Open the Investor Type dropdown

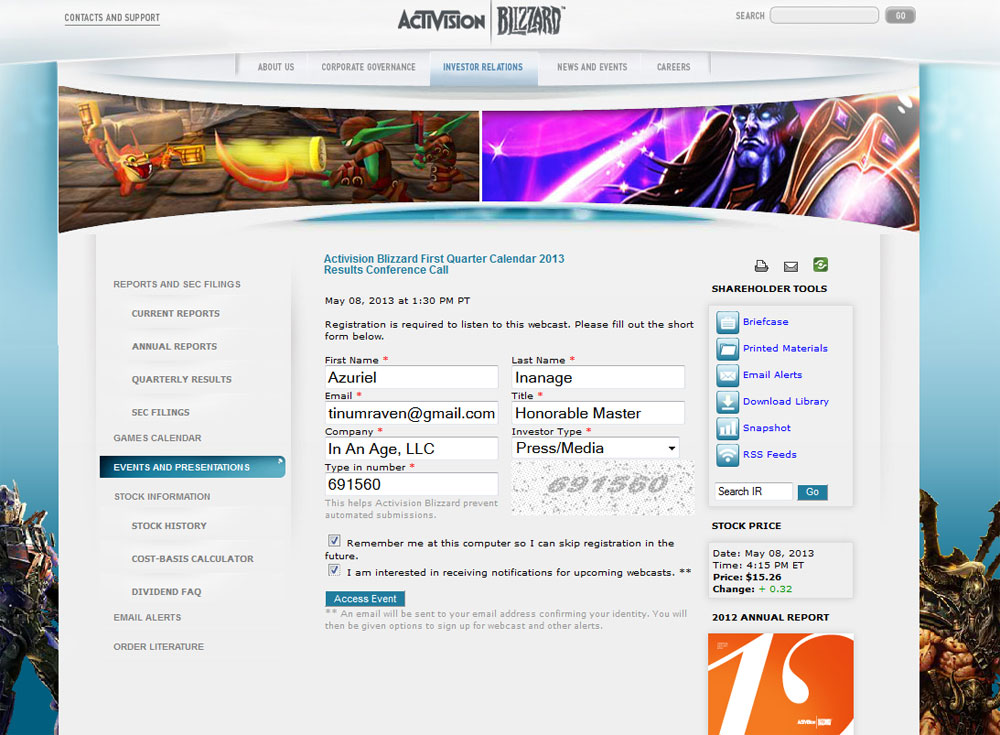pyautogui.click(x=596, y=448)
